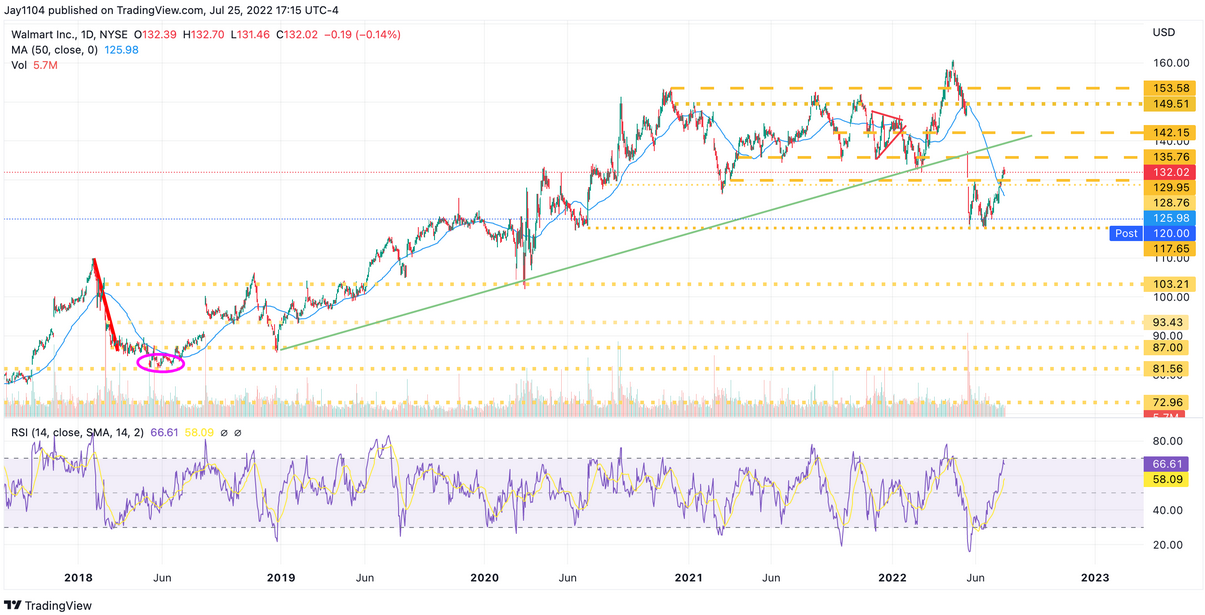Click the 81.56 orange price level tag
The image size is (1205, 615).
[1165, 368]
